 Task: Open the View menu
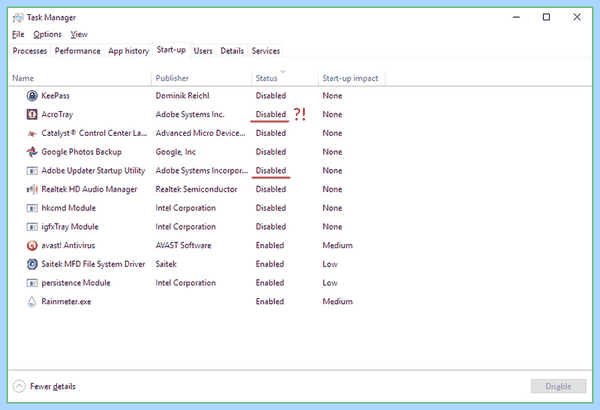click(x=79, y=34)
